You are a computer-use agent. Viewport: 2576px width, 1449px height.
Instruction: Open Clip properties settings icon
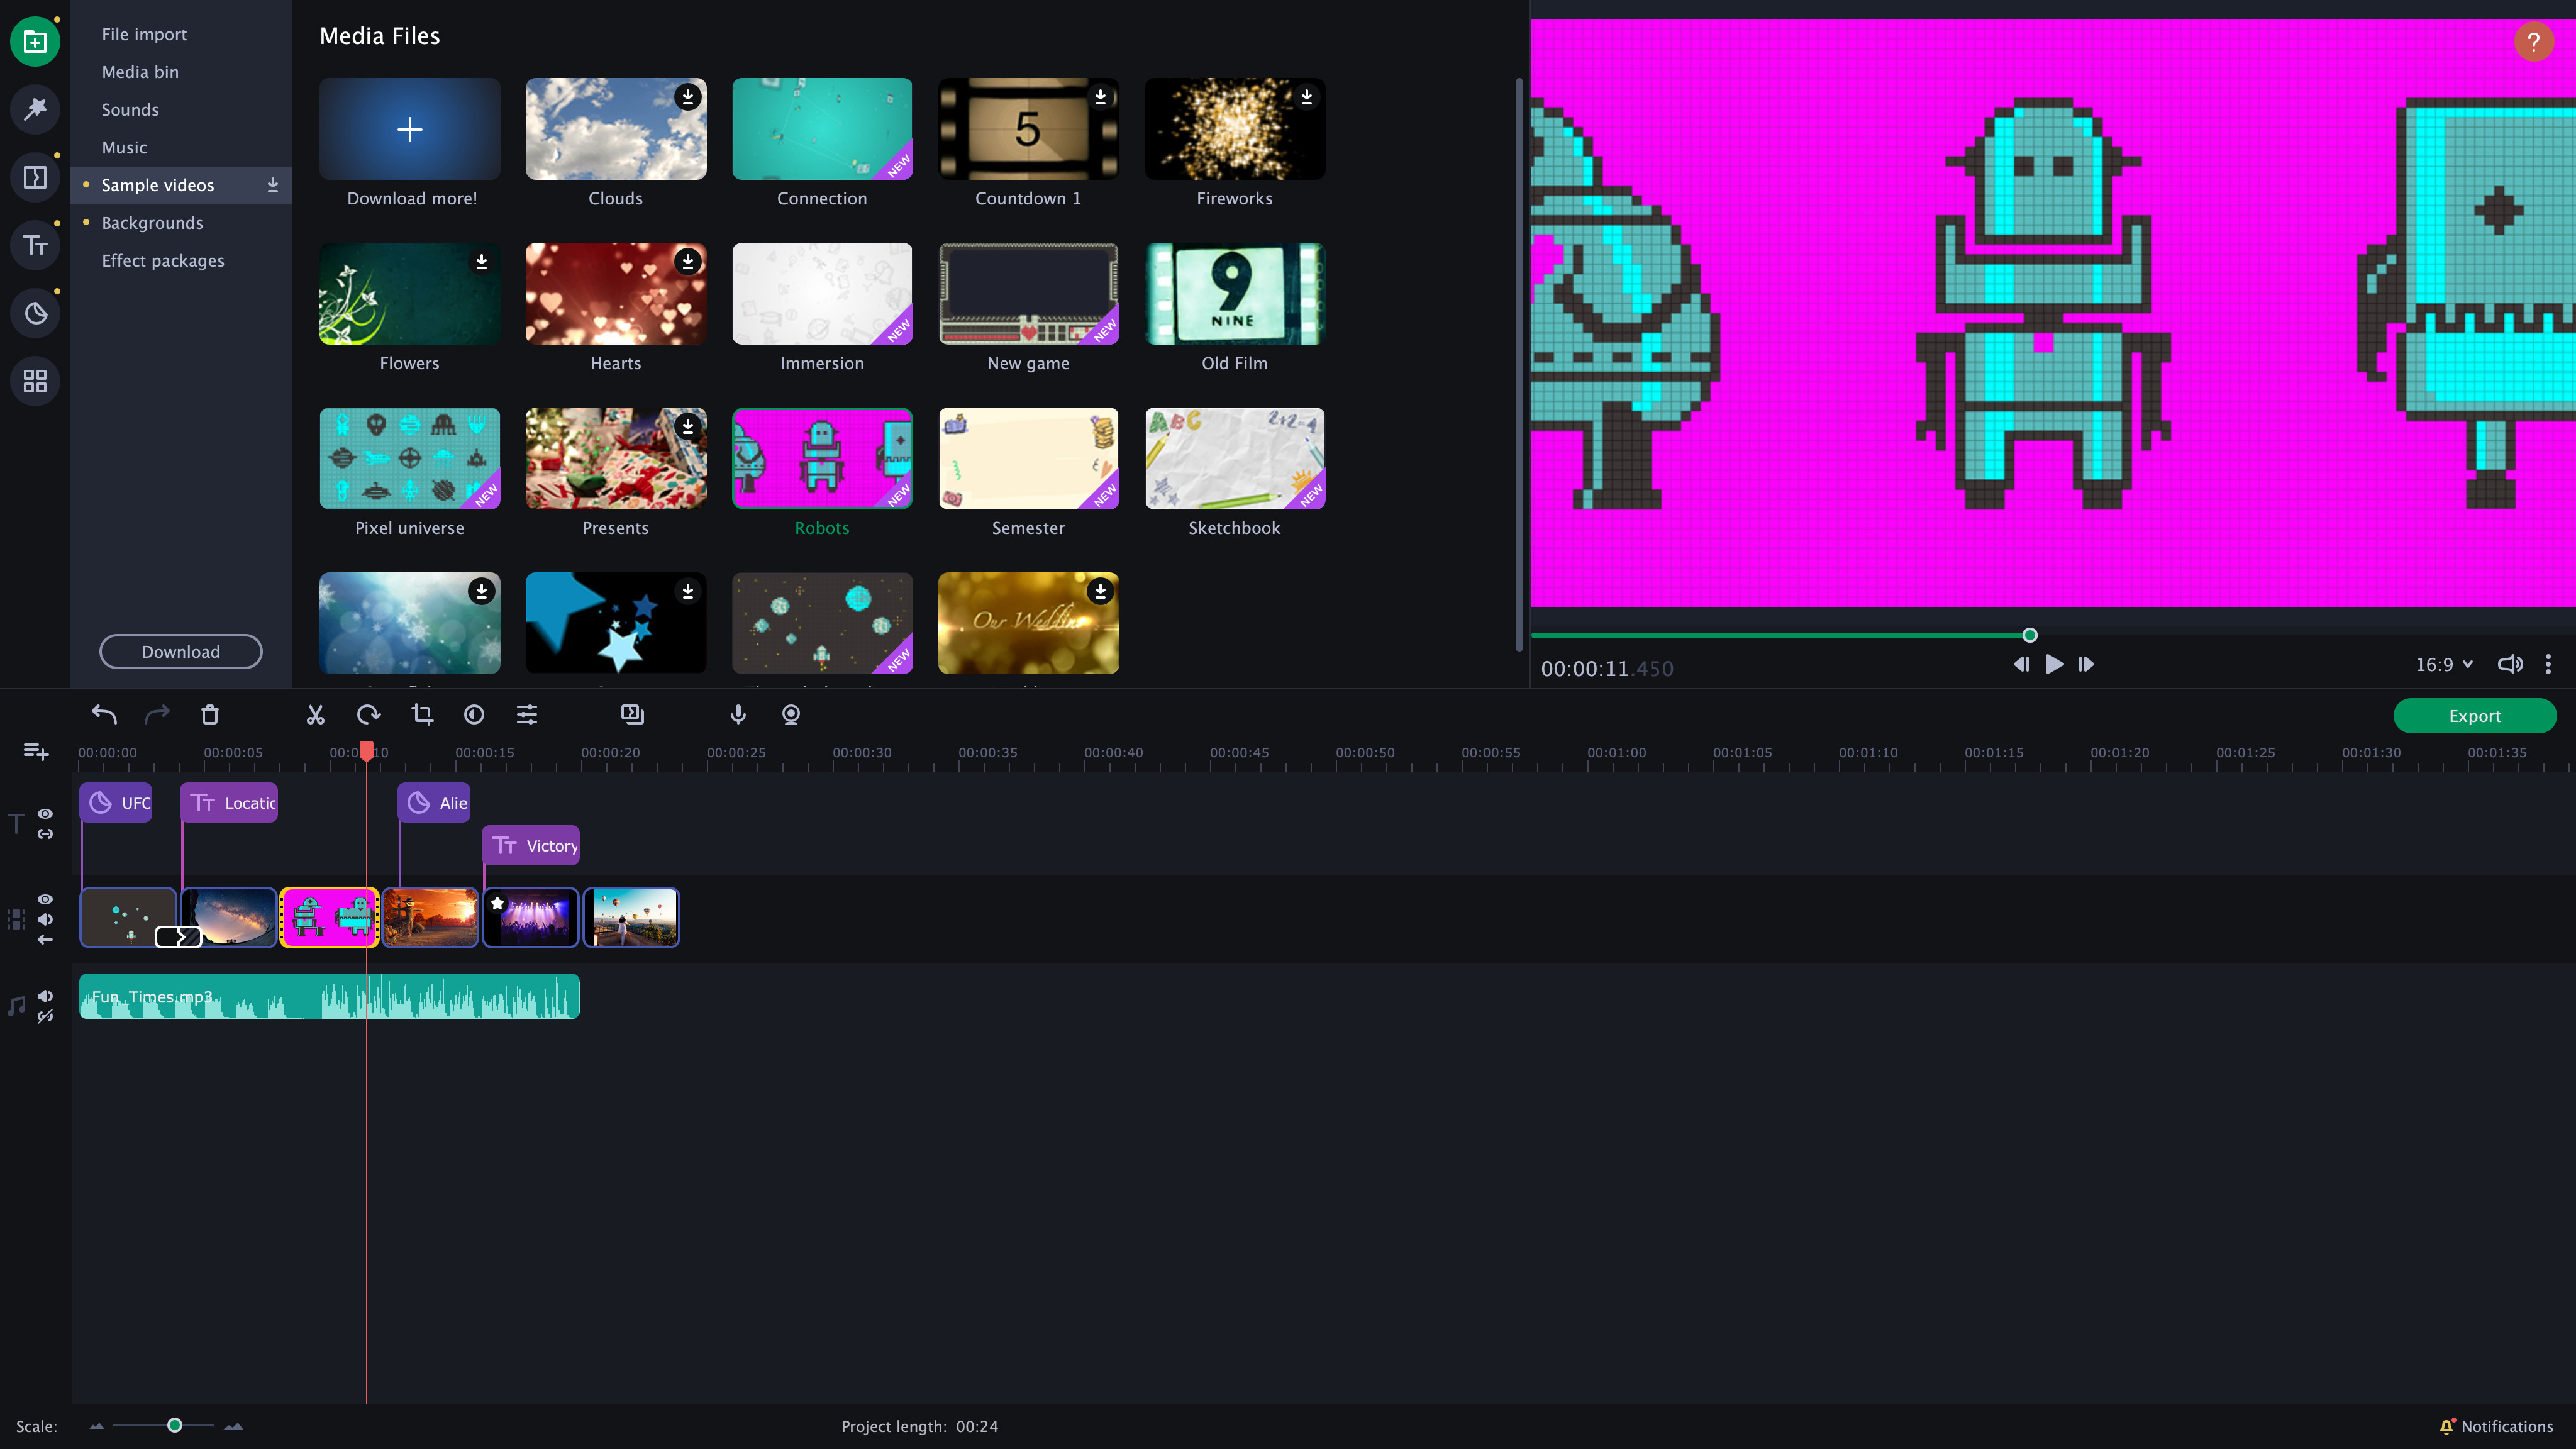526,715
